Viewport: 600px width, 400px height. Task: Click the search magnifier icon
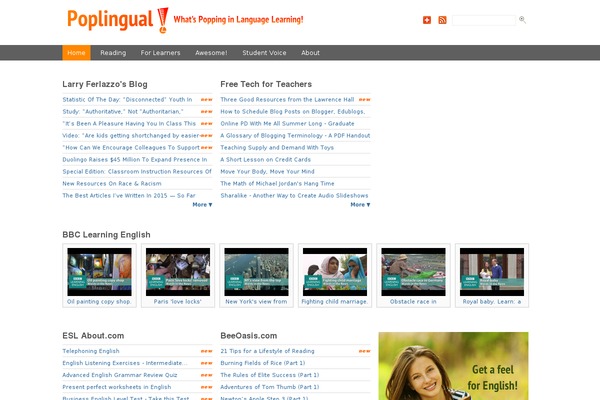click(522, 20)
